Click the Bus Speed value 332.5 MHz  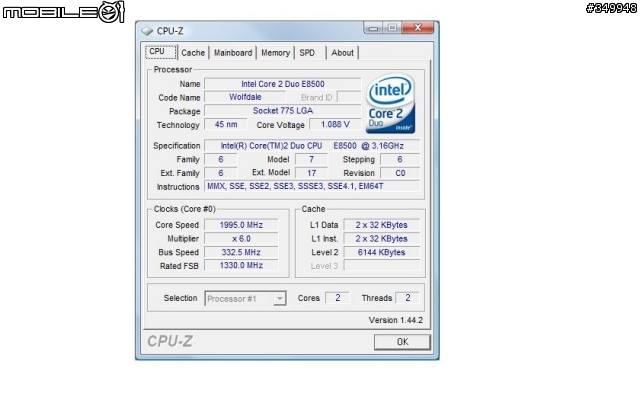(x=241, y=252)
